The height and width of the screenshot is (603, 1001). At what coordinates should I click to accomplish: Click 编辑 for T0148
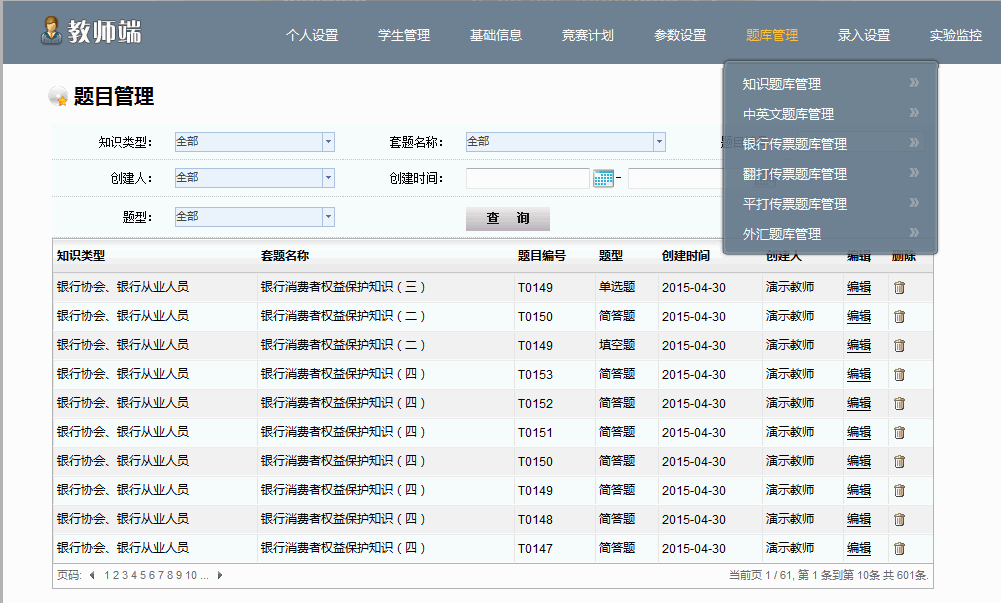pyautogui.click(x=859, y=519)
